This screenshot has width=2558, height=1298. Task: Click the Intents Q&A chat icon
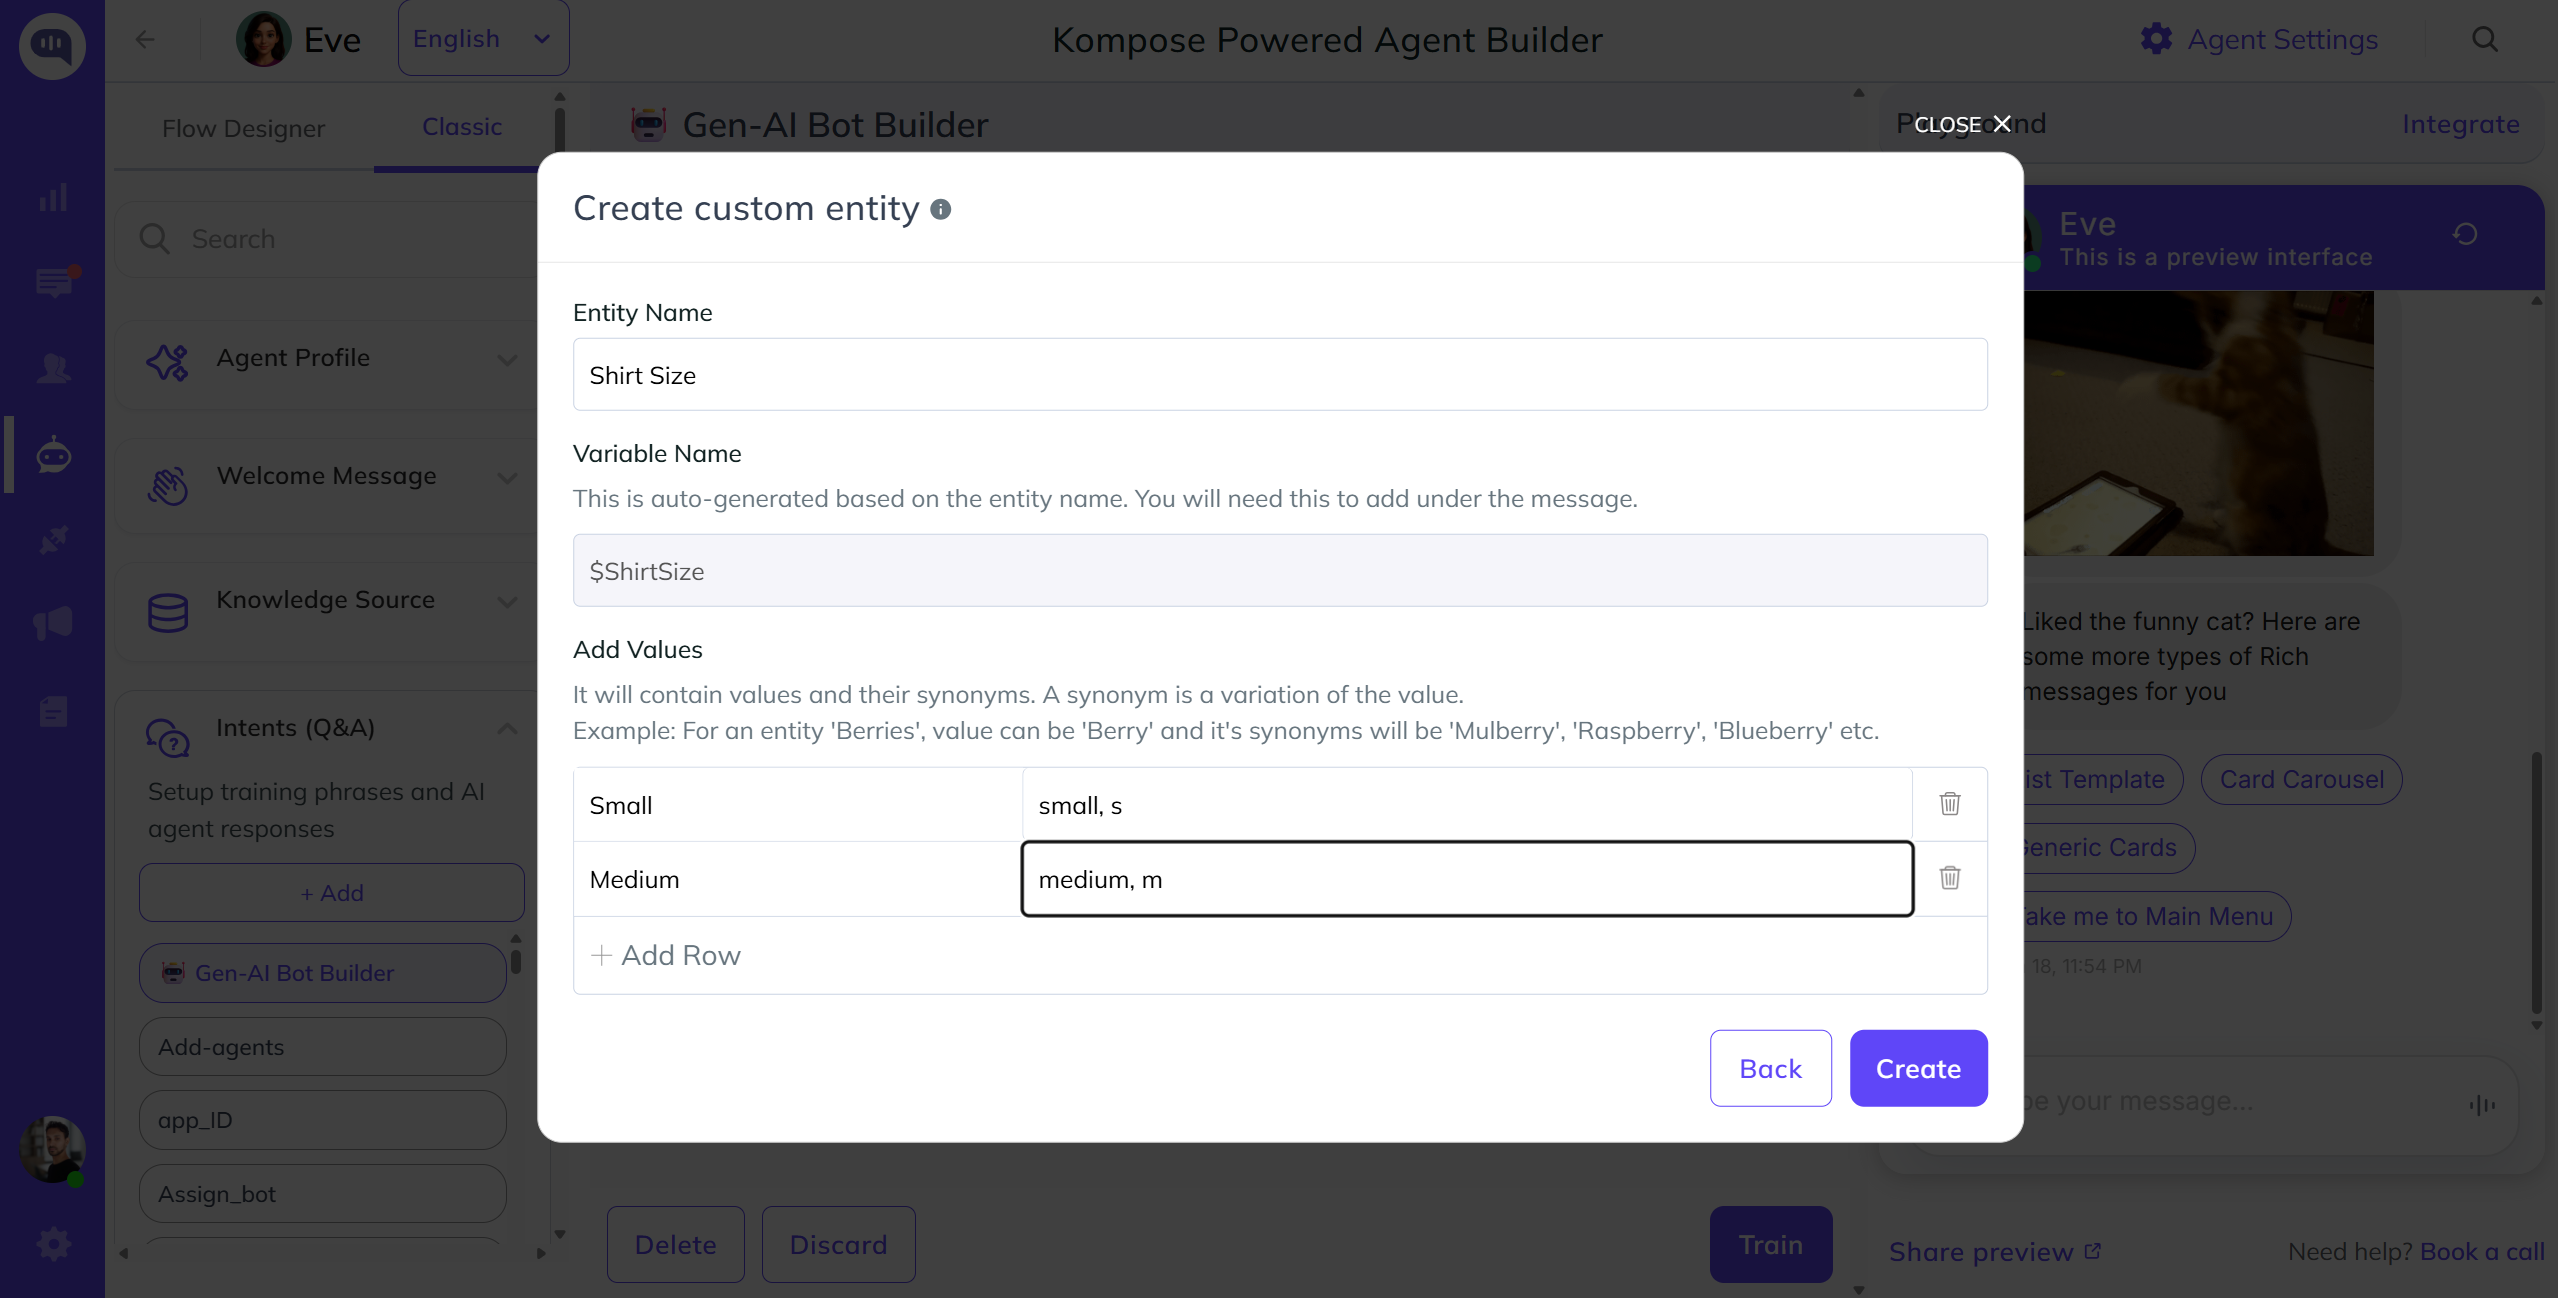167,739
